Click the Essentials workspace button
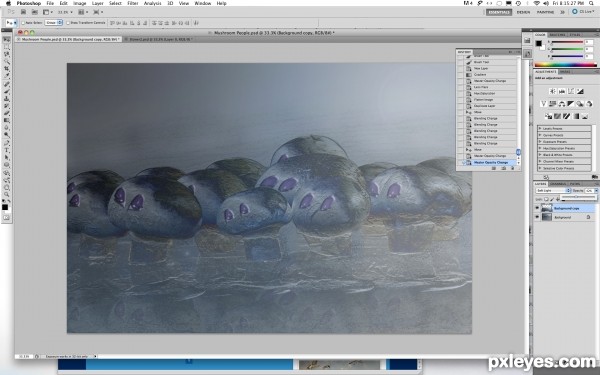The image size is (600, 375). point(499,12)
